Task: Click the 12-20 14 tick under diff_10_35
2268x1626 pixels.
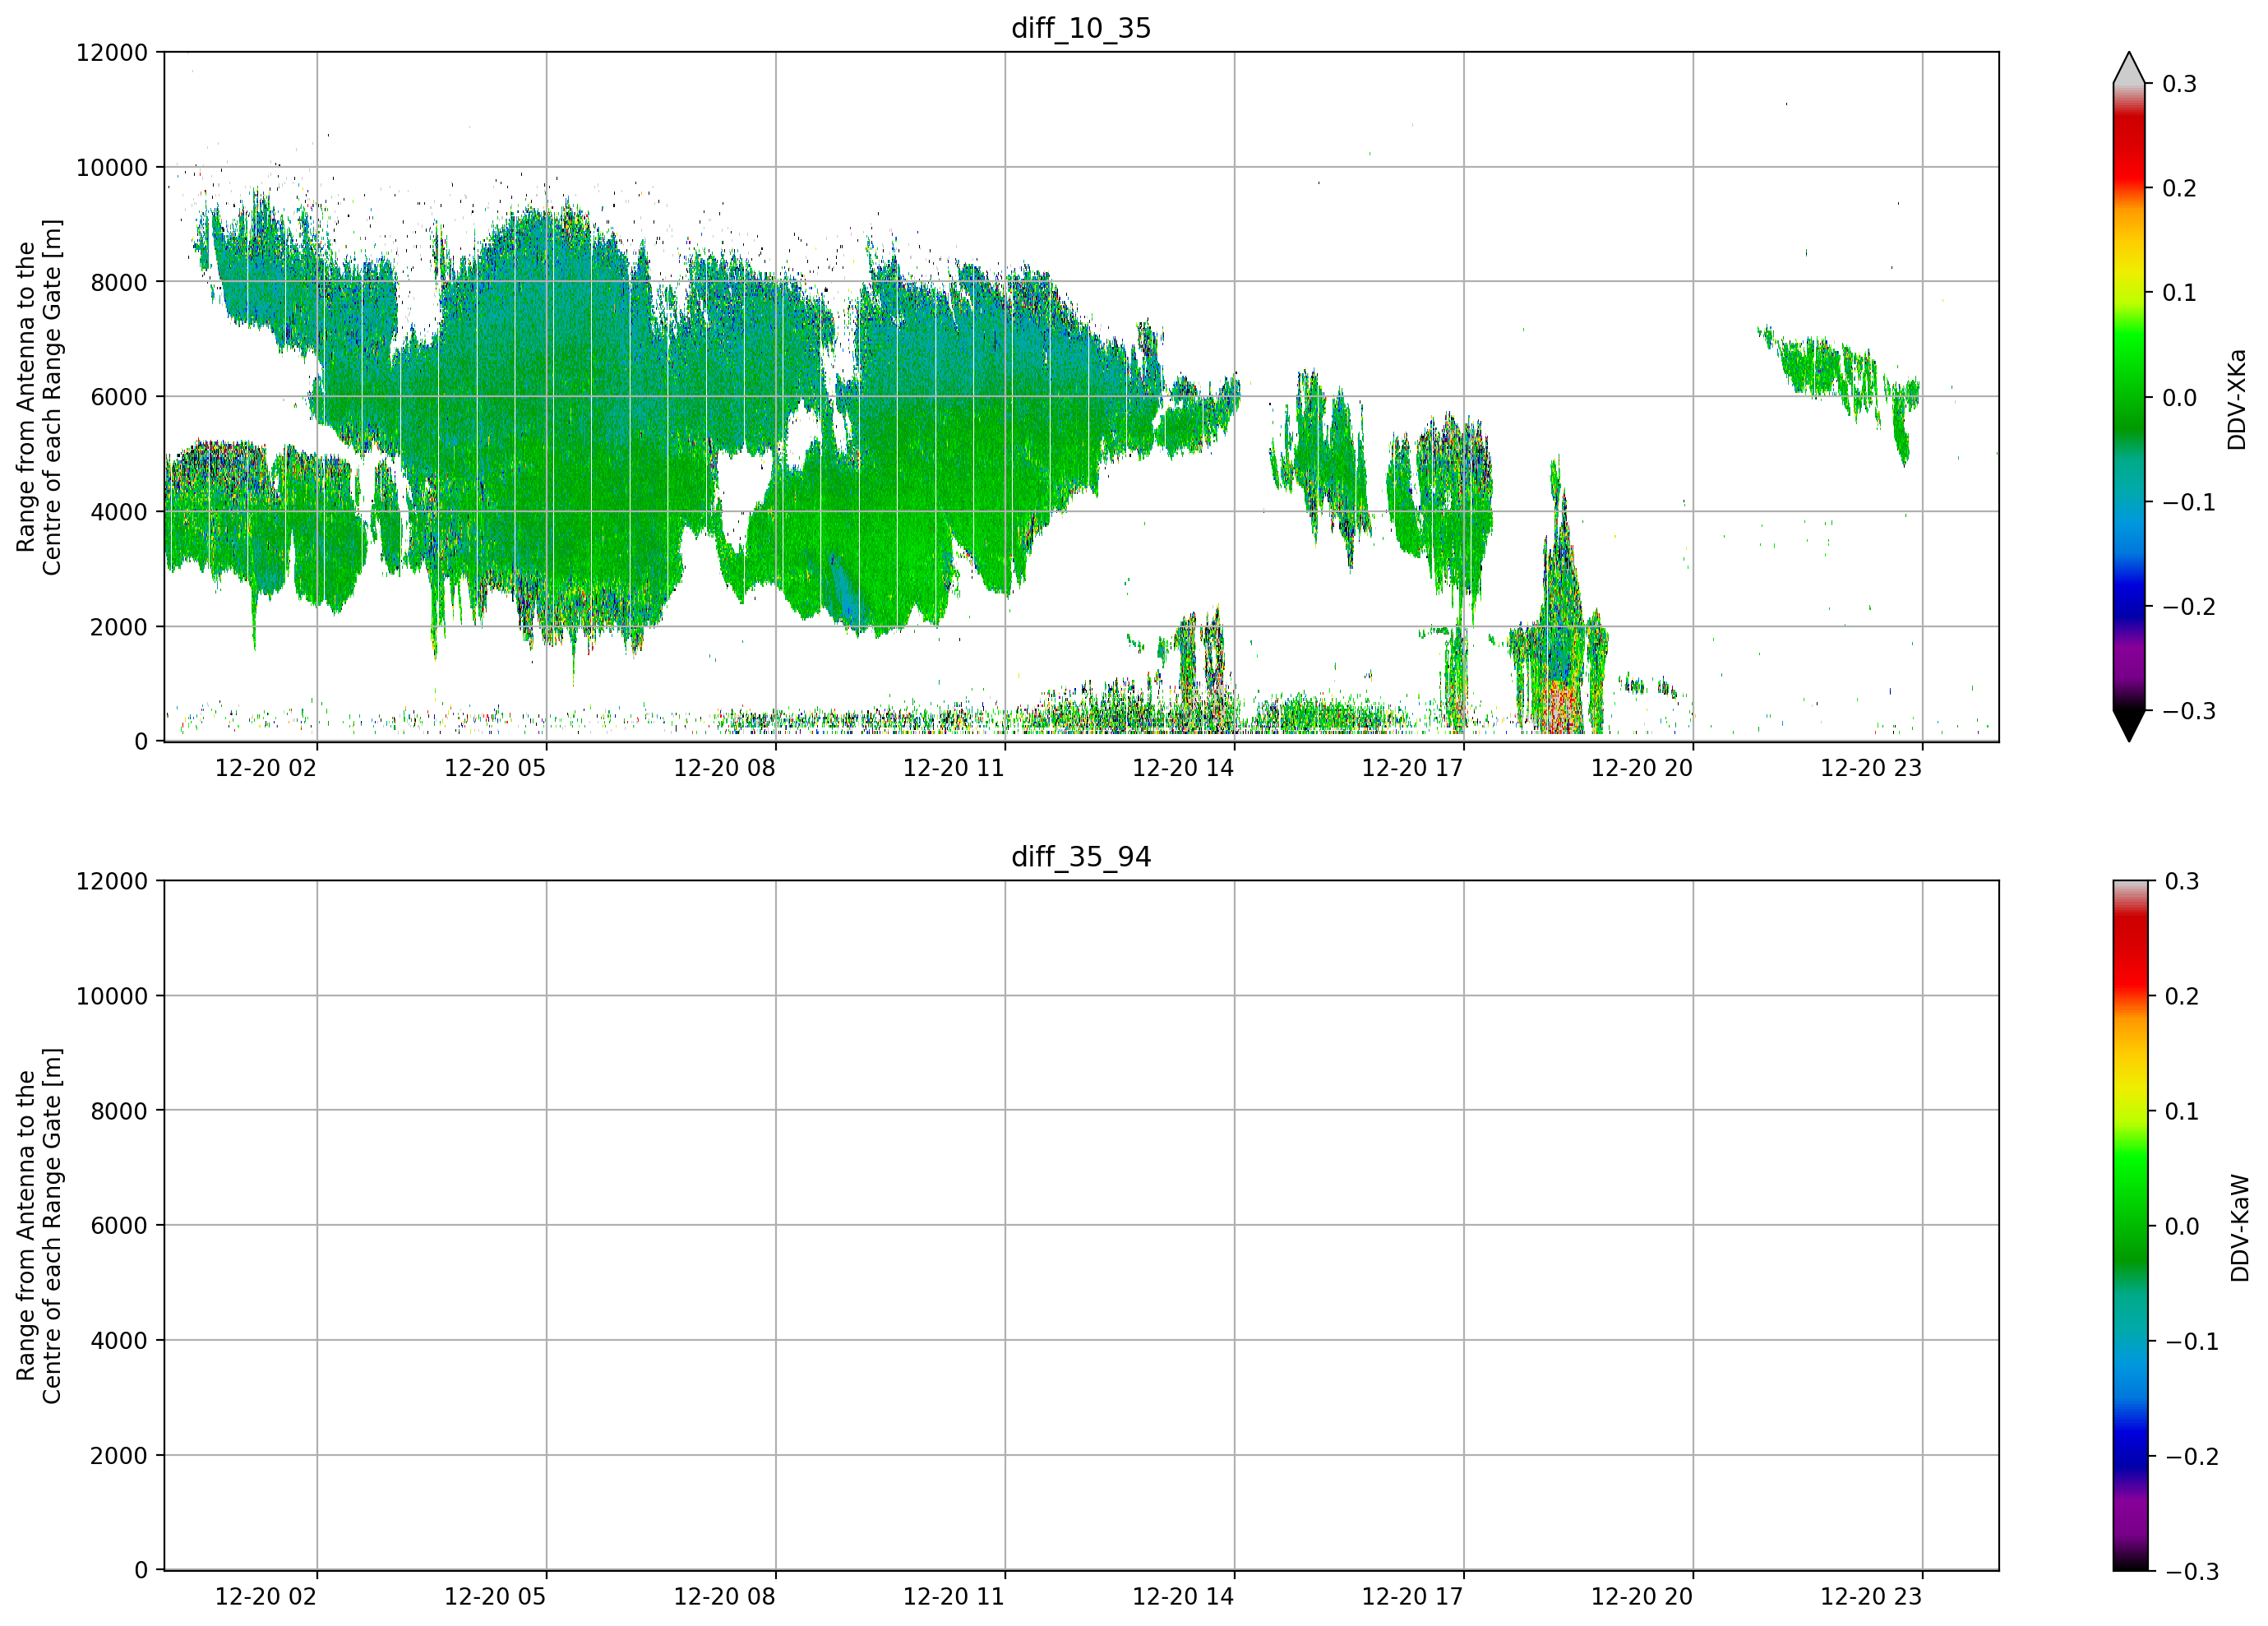Action: (x=1183, y=768)
